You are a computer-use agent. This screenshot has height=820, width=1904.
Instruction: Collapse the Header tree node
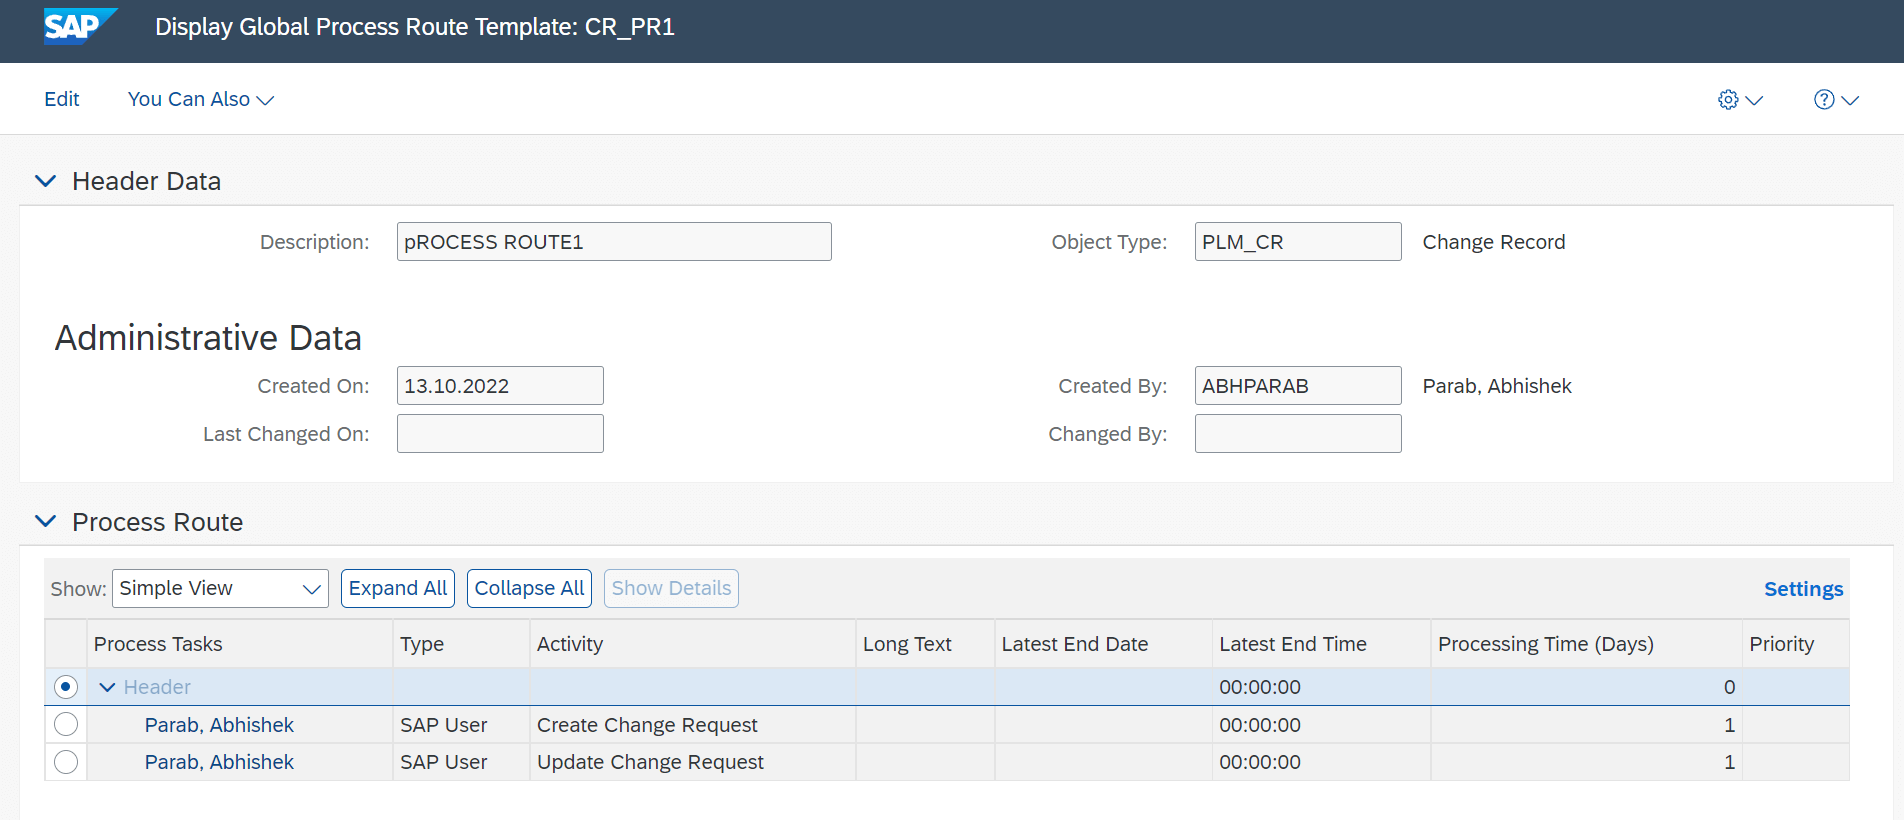coord(108,687)
